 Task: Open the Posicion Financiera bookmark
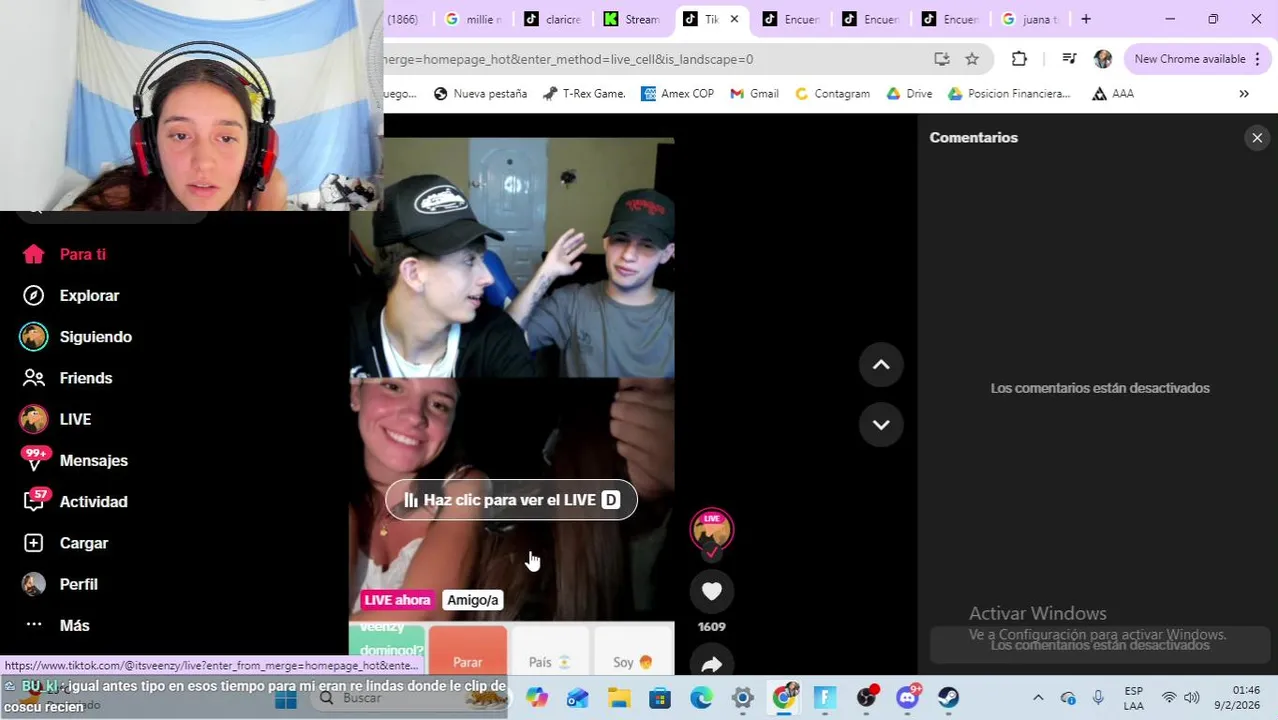pos(1009,93)
